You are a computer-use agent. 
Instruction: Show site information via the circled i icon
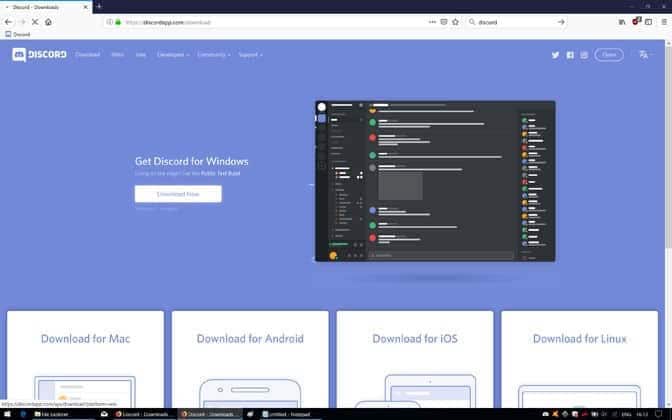click(x=110, y=22)
